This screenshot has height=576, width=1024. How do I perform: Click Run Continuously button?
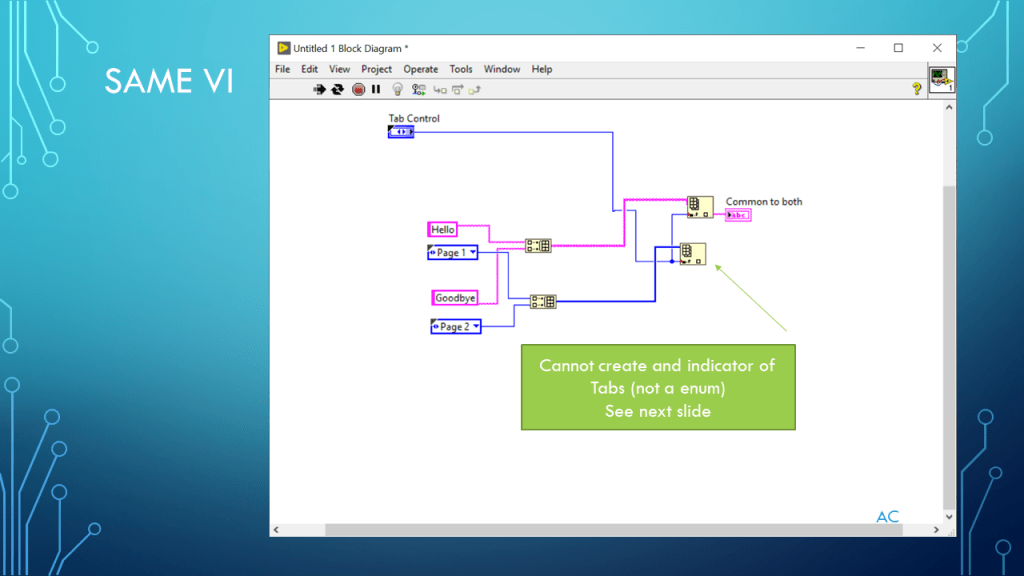(338, 89)
